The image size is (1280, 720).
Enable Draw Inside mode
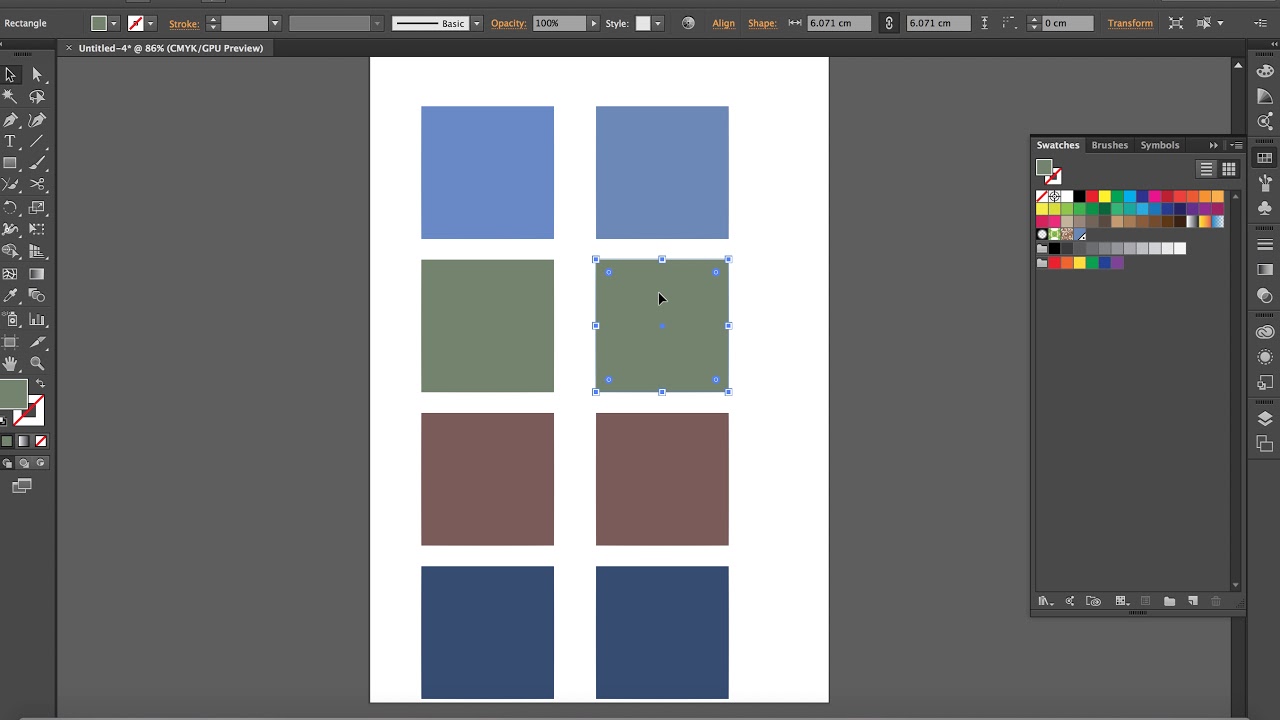(x=40, y=463)
